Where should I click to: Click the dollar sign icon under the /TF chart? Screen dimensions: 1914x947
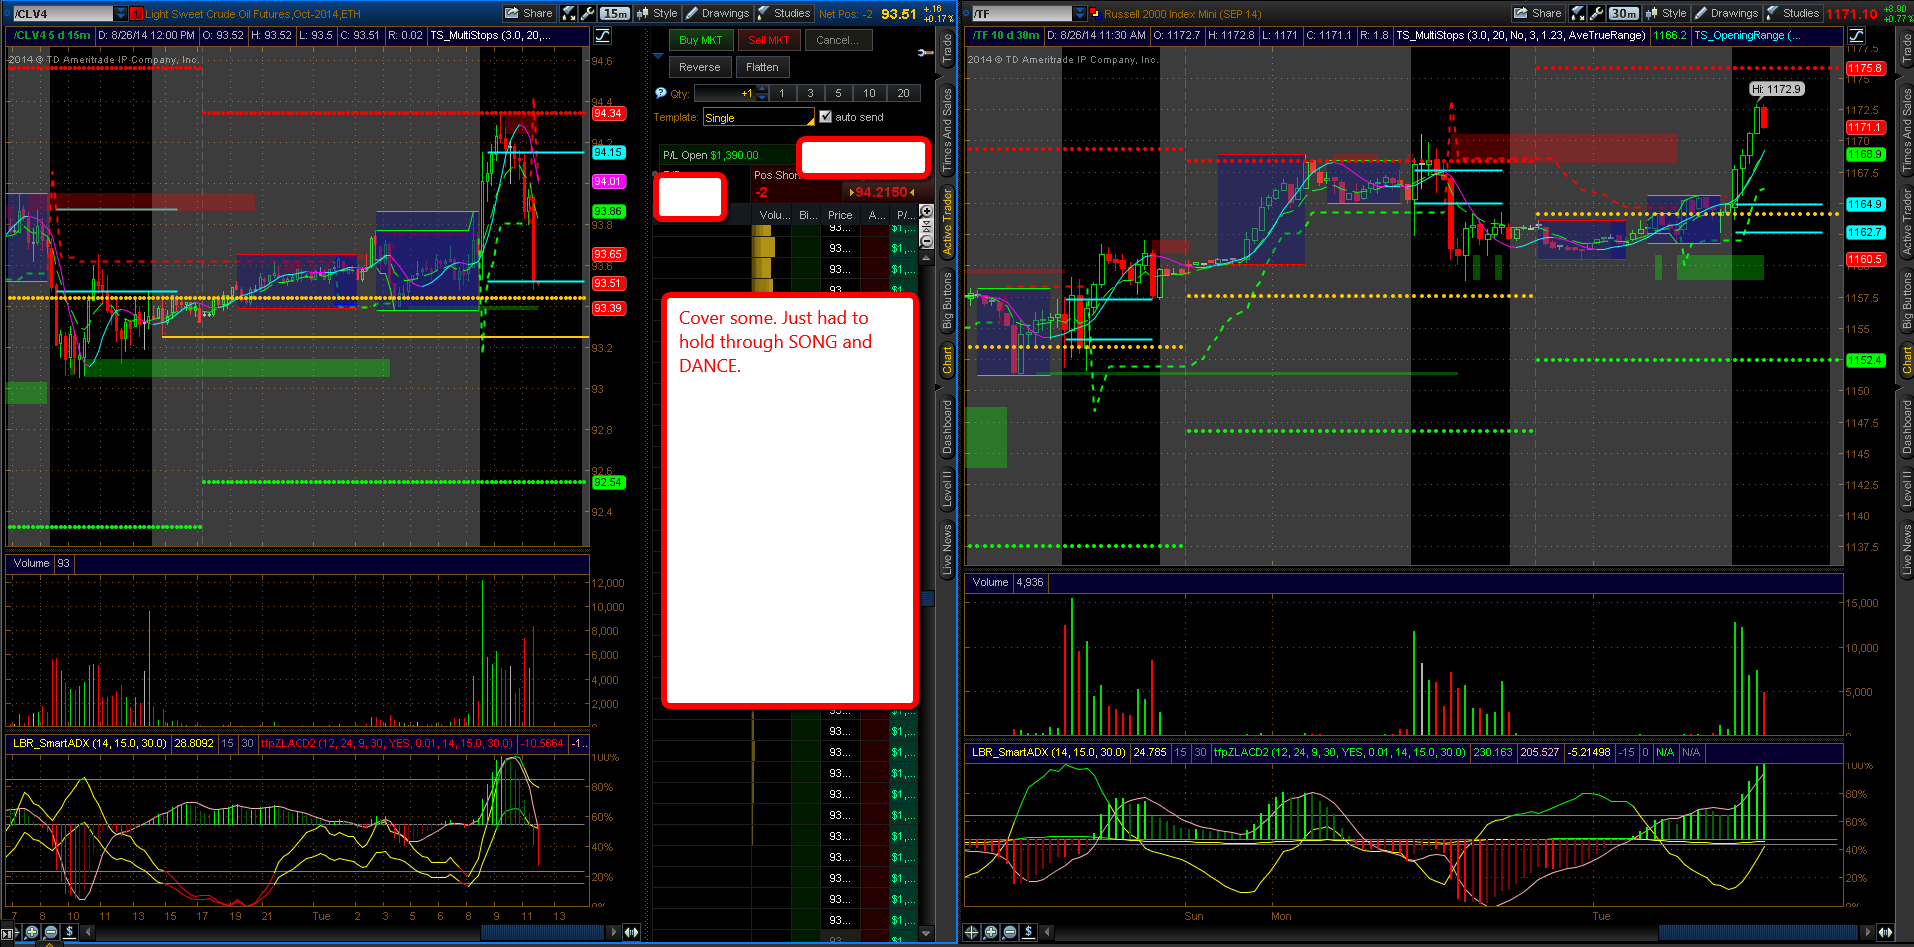(1028, 932)
